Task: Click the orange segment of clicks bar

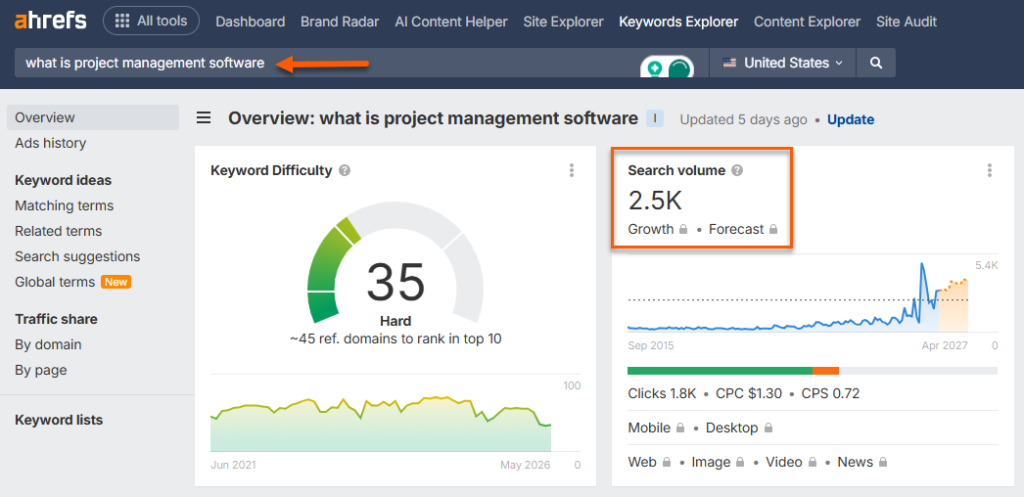Action: point(825,371)
